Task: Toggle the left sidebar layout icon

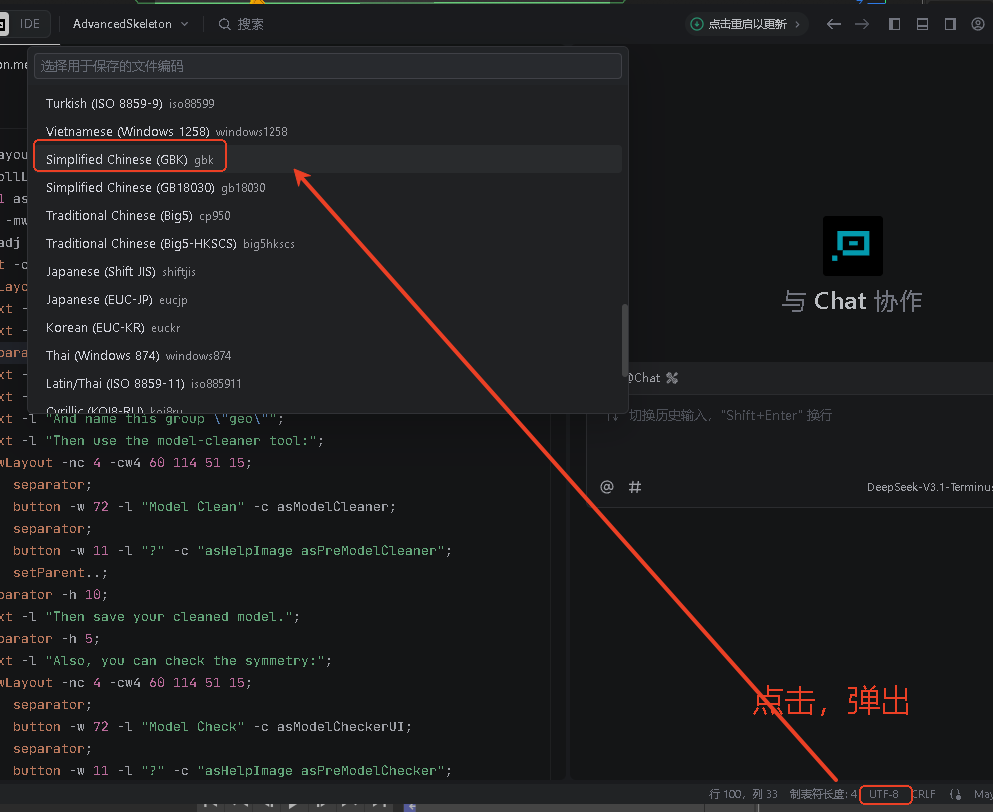Action: [895, 24]
